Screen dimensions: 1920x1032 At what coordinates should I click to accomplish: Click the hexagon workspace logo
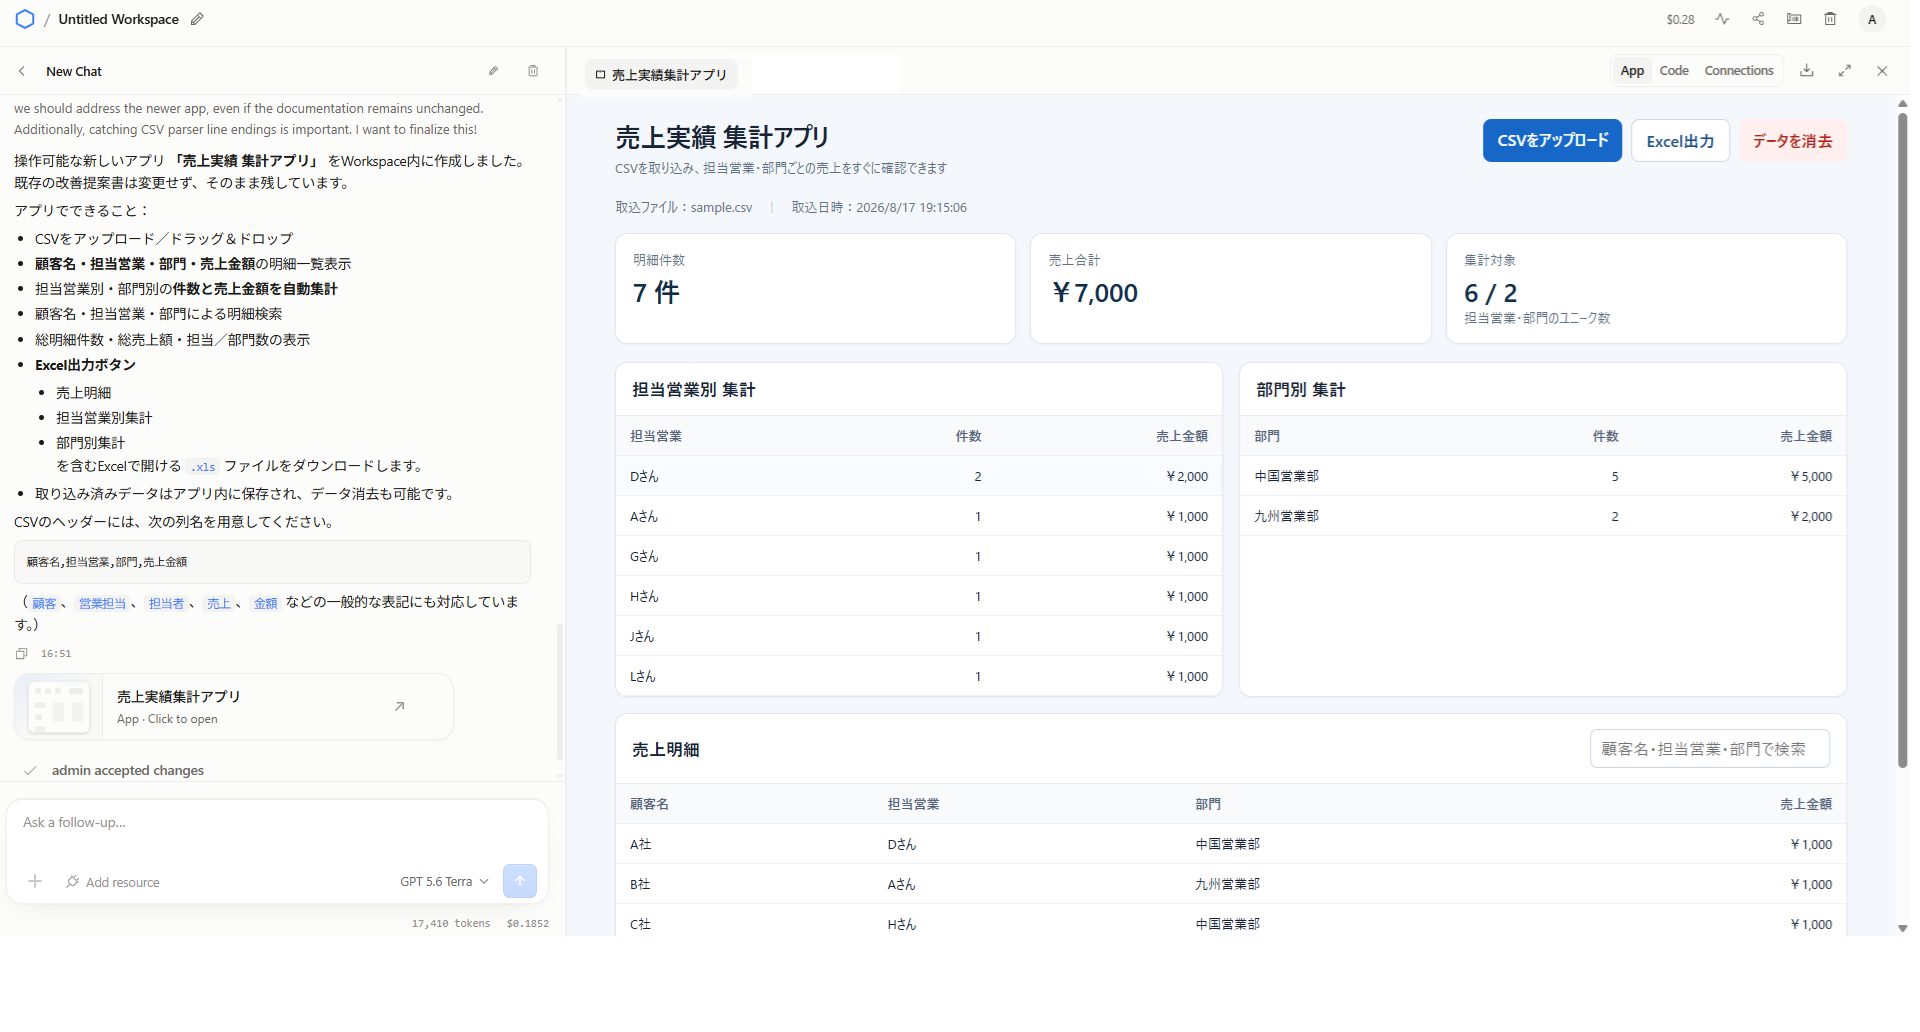(x=25, y=19)
